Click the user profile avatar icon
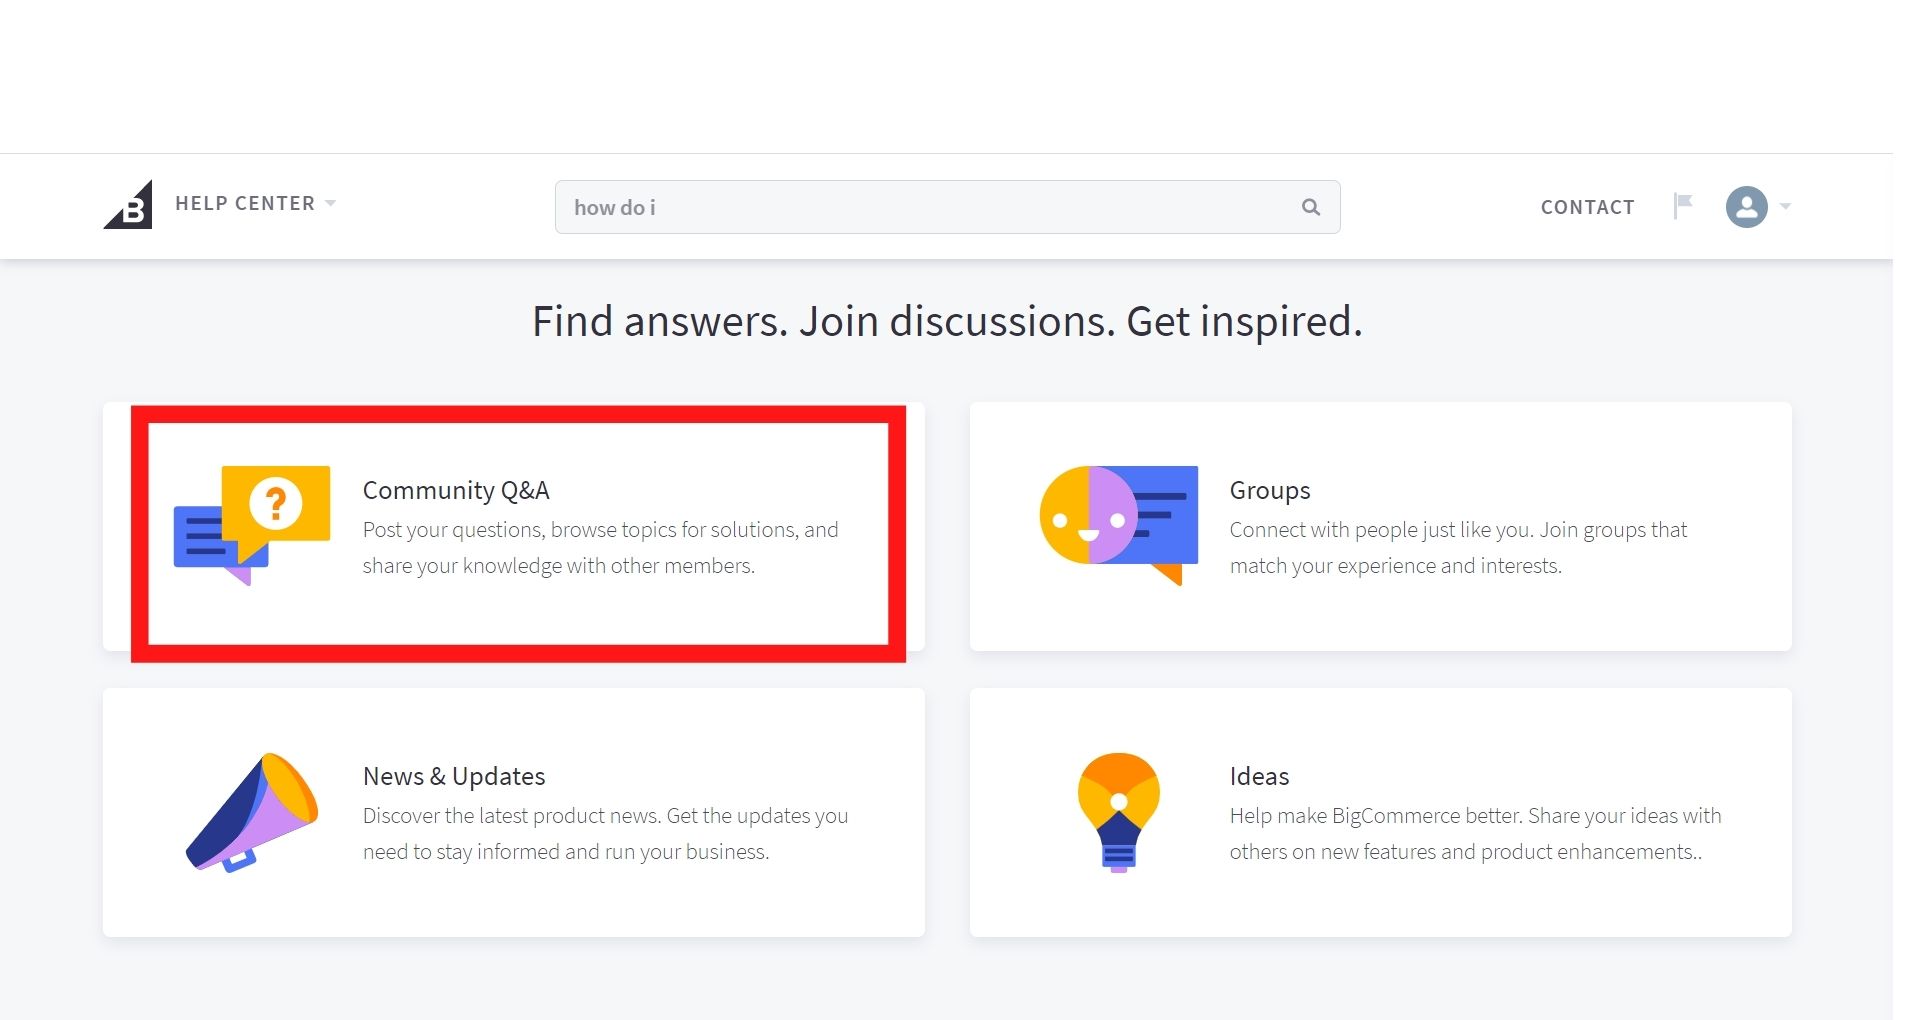 point(1746,207)
